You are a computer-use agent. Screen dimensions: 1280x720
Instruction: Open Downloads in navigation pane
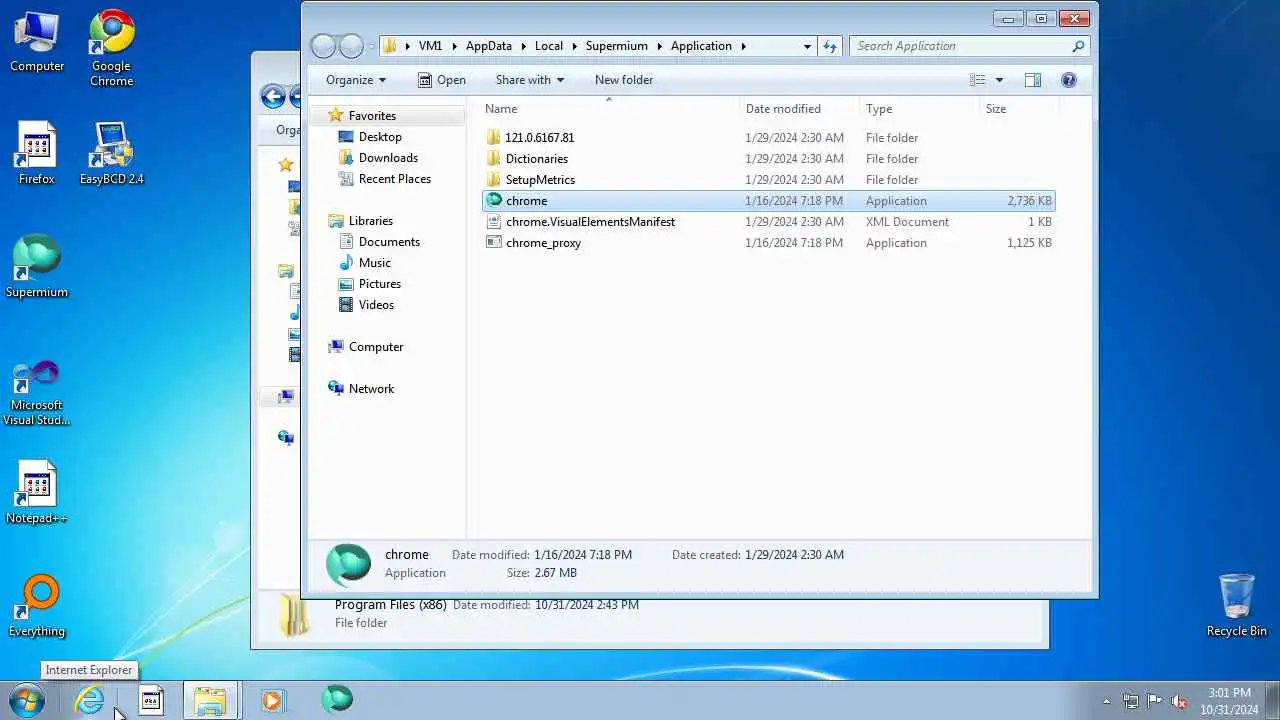[388, 158]
